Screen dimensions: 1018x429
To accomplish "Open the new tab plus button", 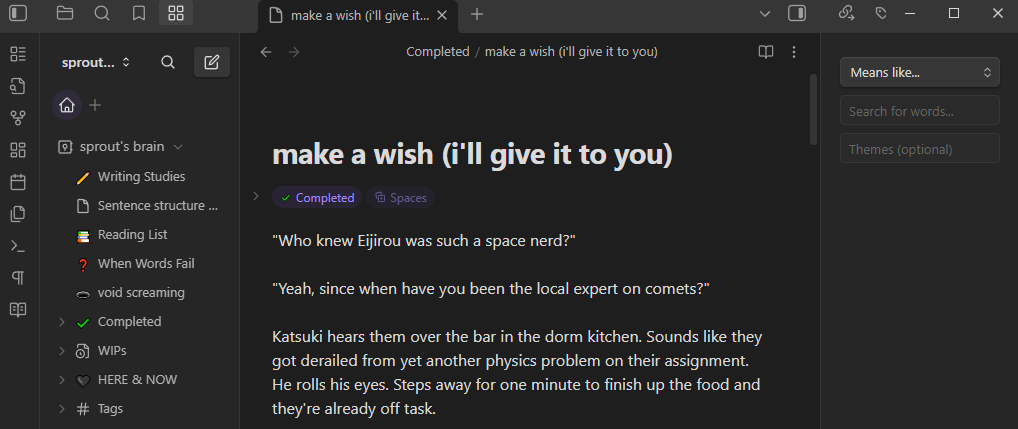I will 477,14.
